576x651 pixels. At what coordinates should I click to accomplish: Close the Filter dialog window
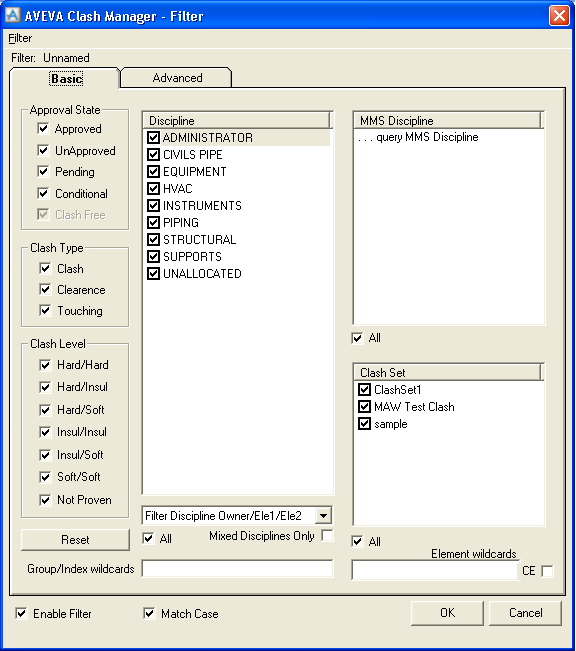click(559, 16)
